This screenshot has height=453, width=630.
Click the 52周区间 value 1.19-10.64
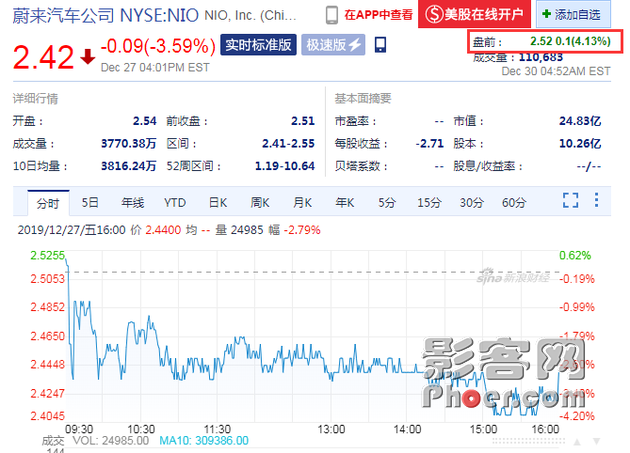pos(285,166)
